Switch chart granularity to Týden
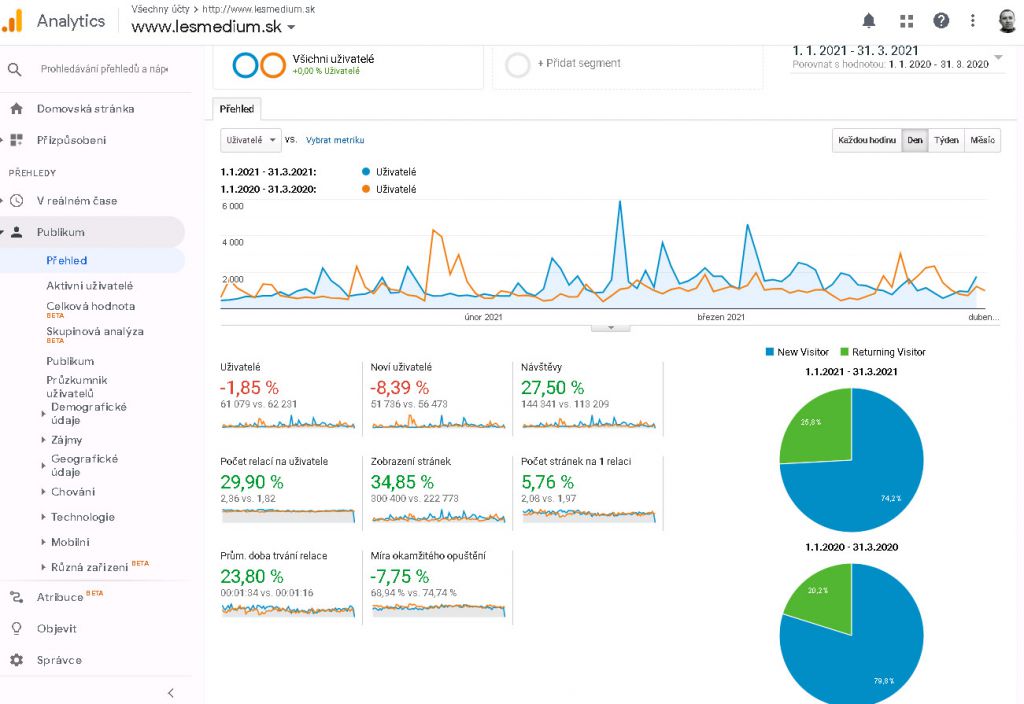The image size is (1024, 704). [946, 141]
